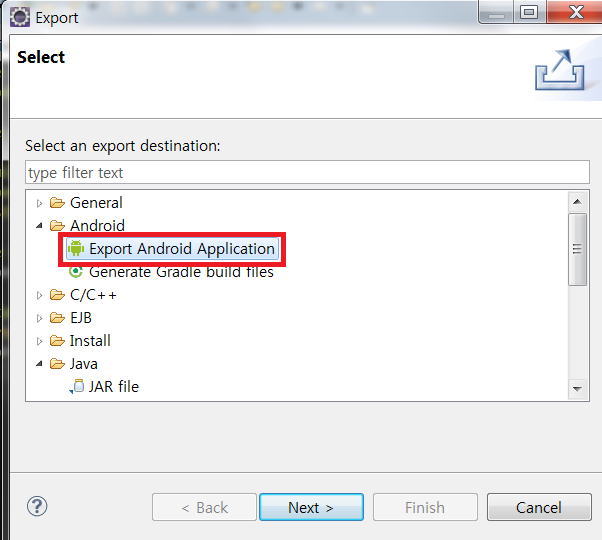Click the disabled Finish button

coord(425,507)
